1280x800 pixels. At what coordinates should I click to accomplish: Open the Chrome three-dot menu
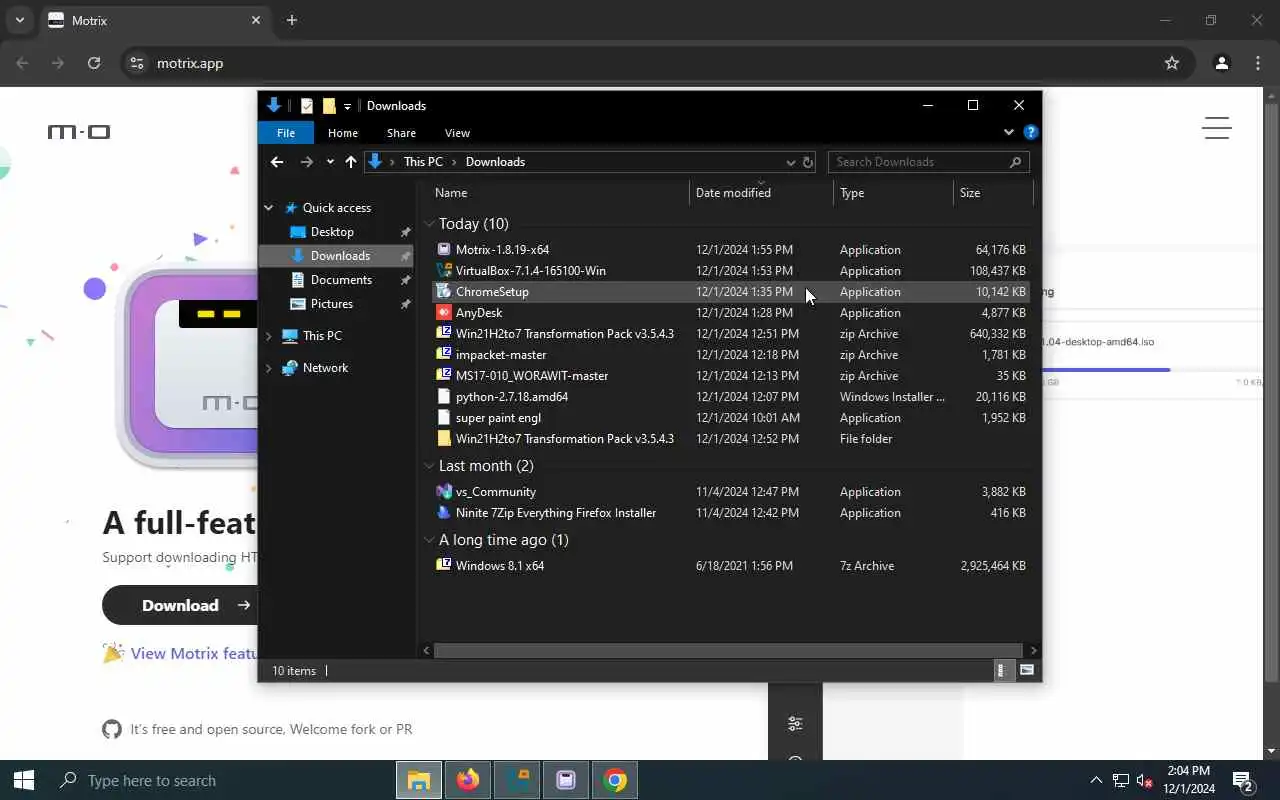click(1258, 63)
